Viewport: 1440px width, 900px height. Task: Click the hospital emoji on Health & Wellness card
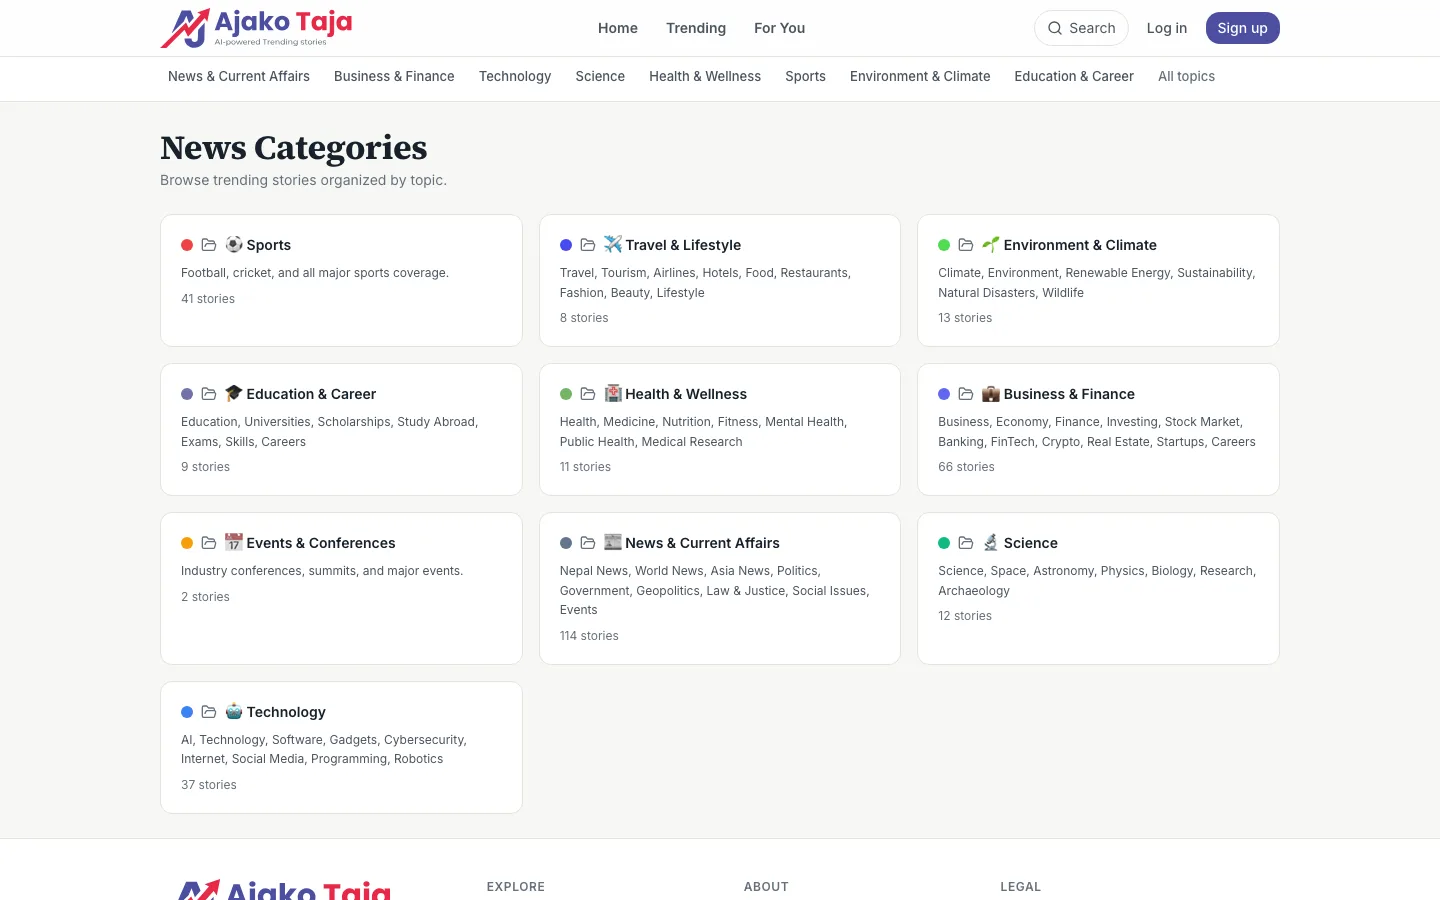(x=613, y=393)
